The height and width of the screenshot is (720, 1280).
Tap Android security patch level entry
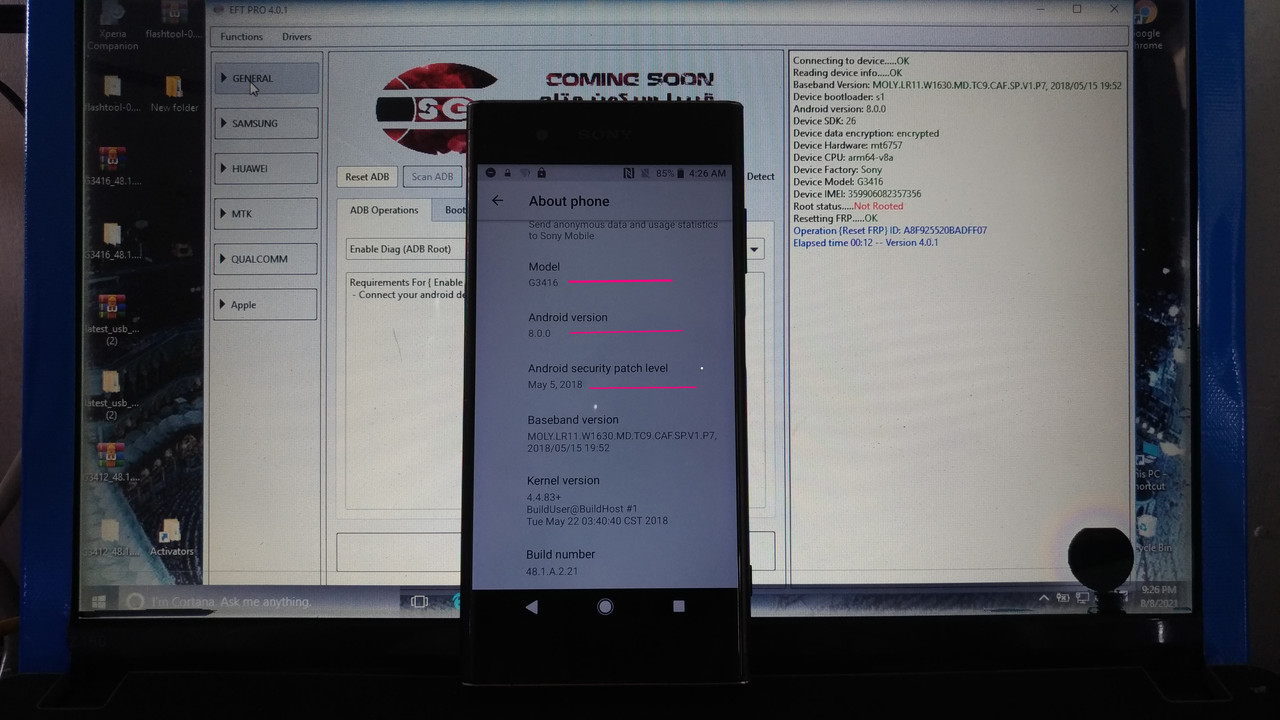coord(606,376)
